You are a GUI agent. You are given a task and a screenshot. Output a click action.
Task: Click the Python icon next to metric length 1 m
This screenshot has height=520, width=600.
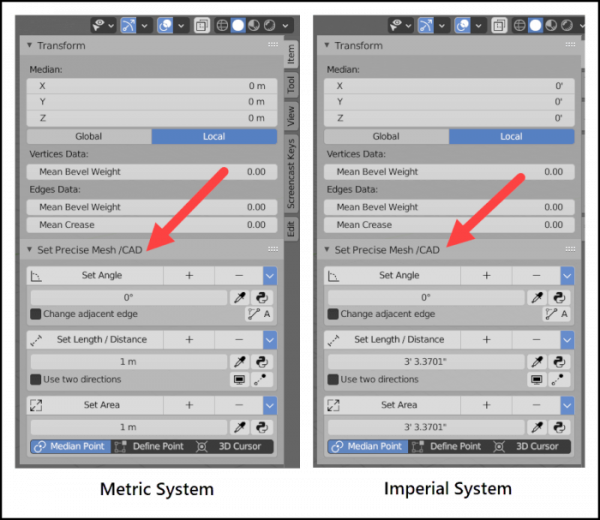point(262,362)
